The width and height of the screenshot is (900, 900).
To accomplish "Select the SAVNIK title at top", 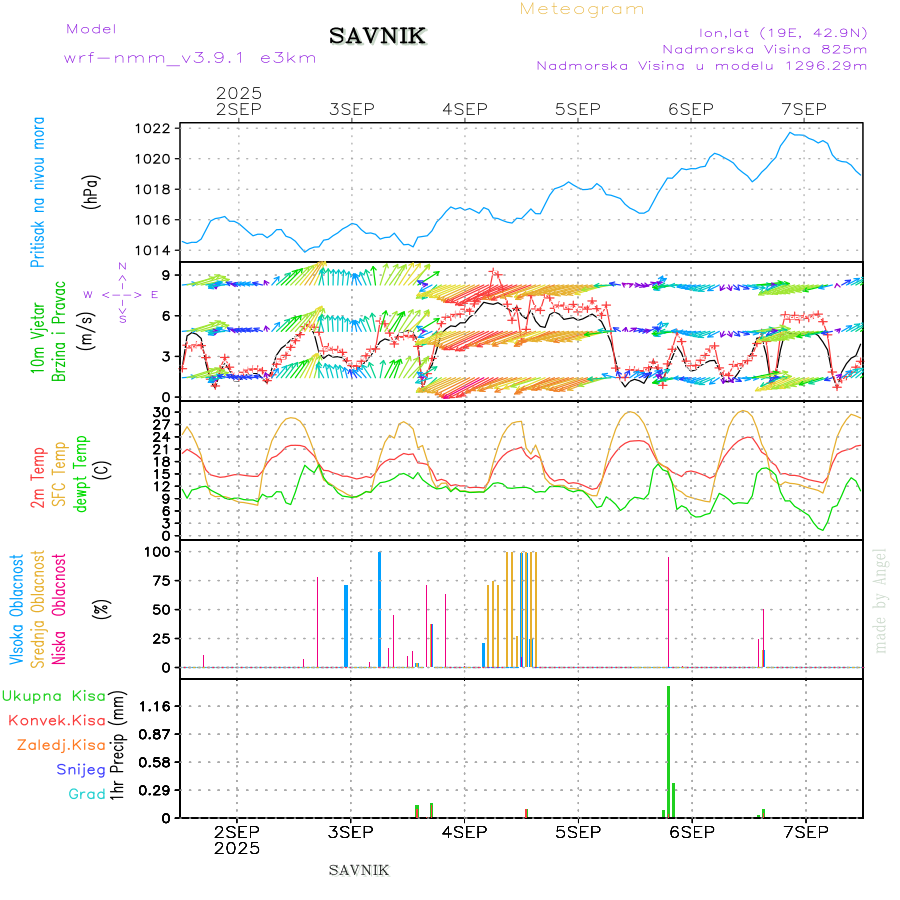I will (378, 37).
